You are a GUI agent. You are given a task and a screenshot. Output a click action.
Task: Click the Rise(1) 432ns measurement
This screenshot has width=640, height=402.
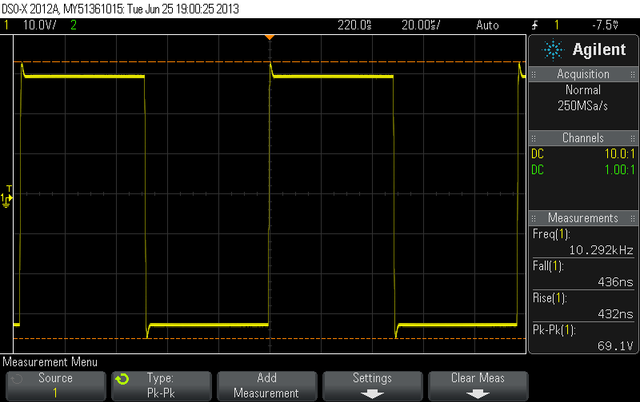click(583, 306)
